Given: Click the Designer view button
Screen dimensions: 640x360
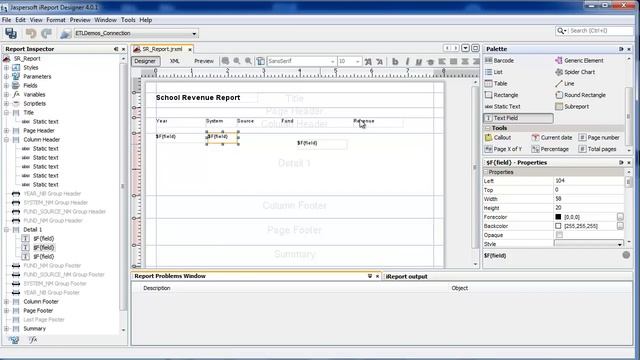Looking at the screenshot, I should click(x=145, y=61).
